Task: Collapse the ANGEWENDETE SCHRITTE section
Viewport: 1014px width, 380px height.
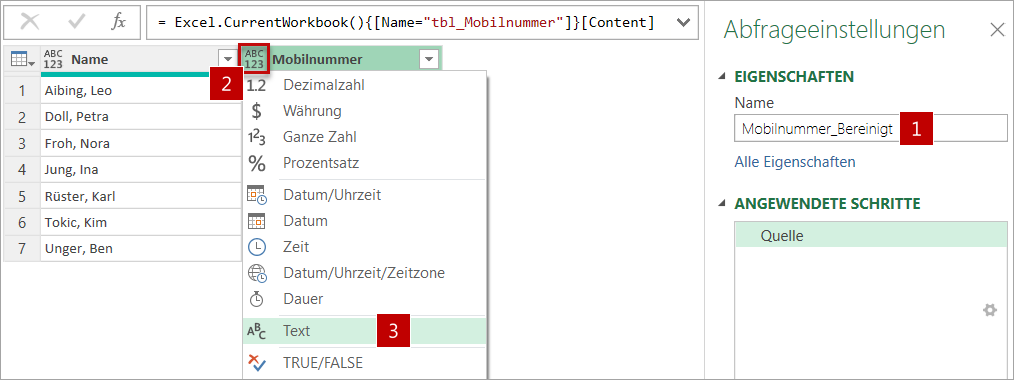Action: tap(722, 204)
